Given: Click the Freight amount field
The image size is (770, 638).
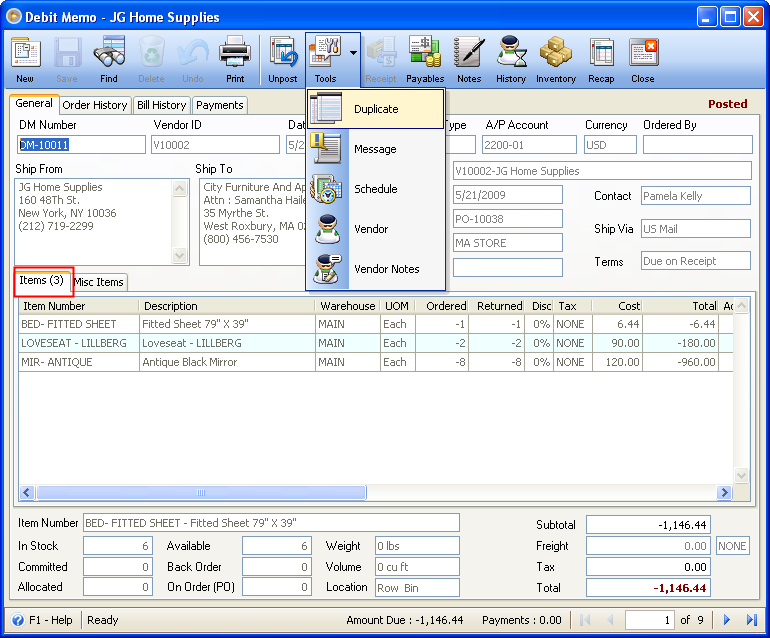Looking at the screenshot, I should 648,546.
